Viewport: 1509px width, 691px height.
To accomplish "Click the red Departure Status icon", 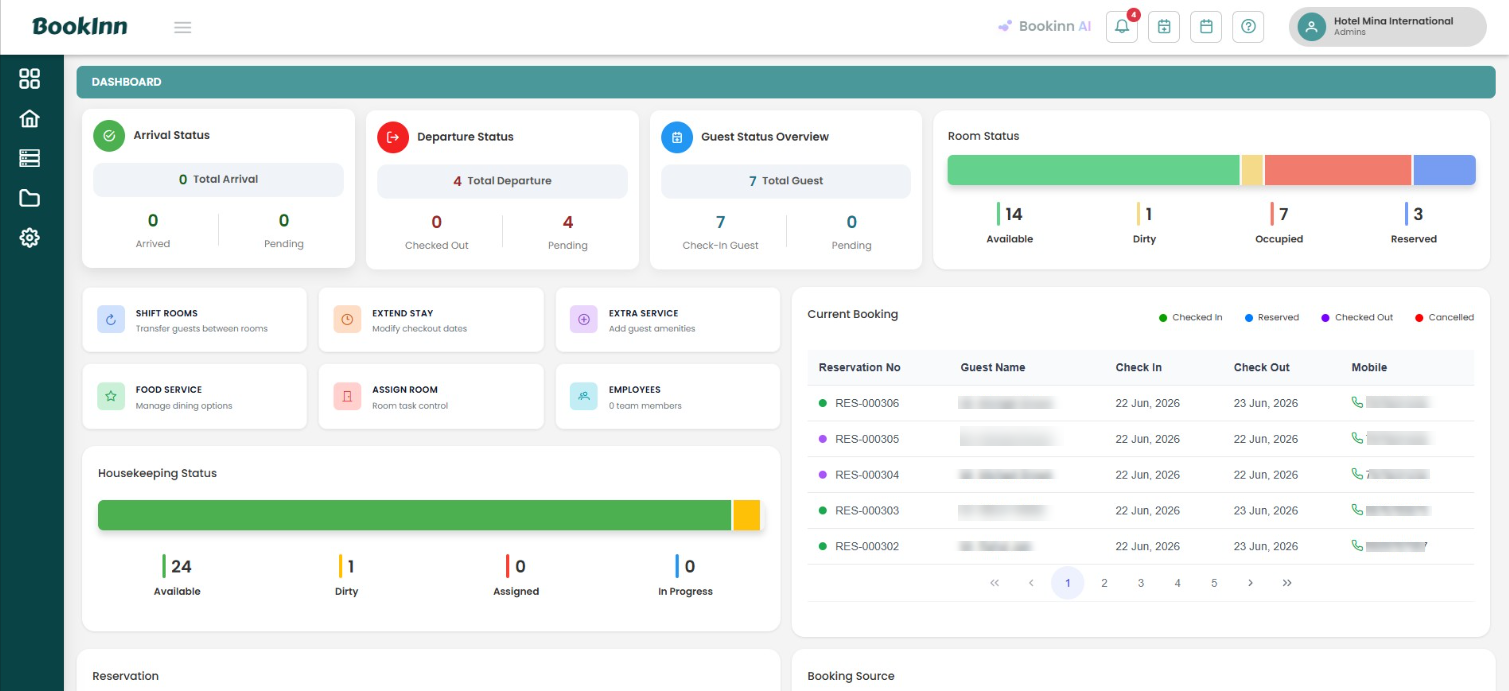I will pyautogui.click(x=393, y=137).
